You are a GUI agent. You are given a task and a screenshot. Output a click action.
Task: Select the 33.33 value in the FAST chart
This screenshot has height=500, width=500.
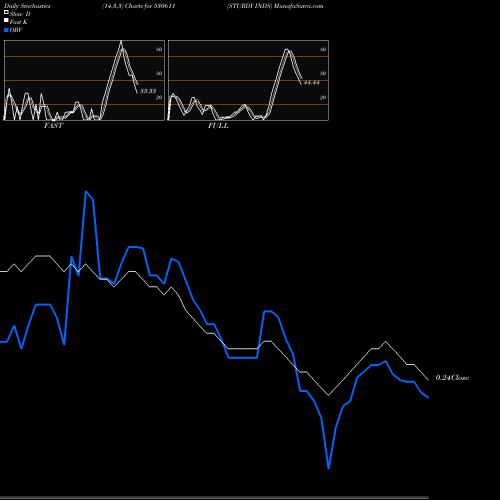(x=148, y=91)
